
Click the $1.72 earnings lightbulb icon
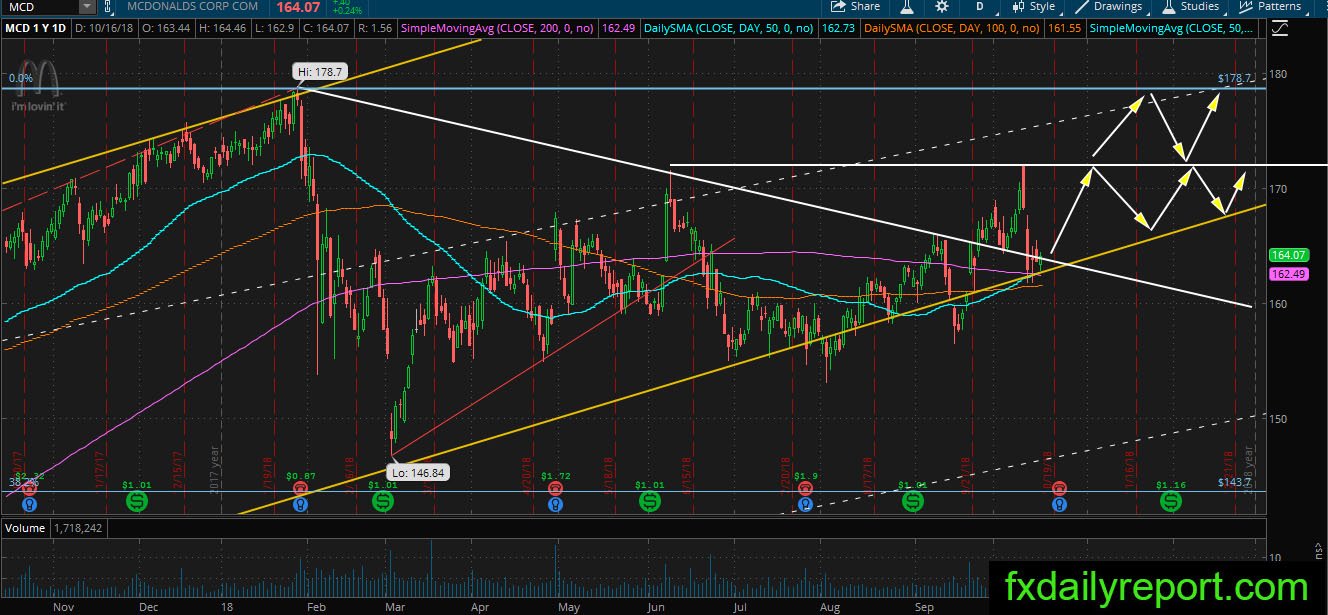point(554,505)
